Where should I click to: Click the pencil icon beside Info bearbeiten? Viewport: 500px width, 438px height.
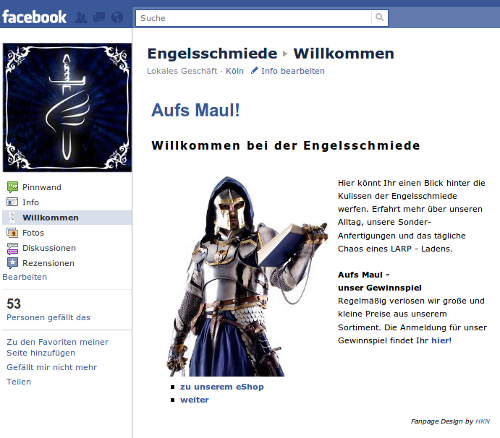click(254, 70)
